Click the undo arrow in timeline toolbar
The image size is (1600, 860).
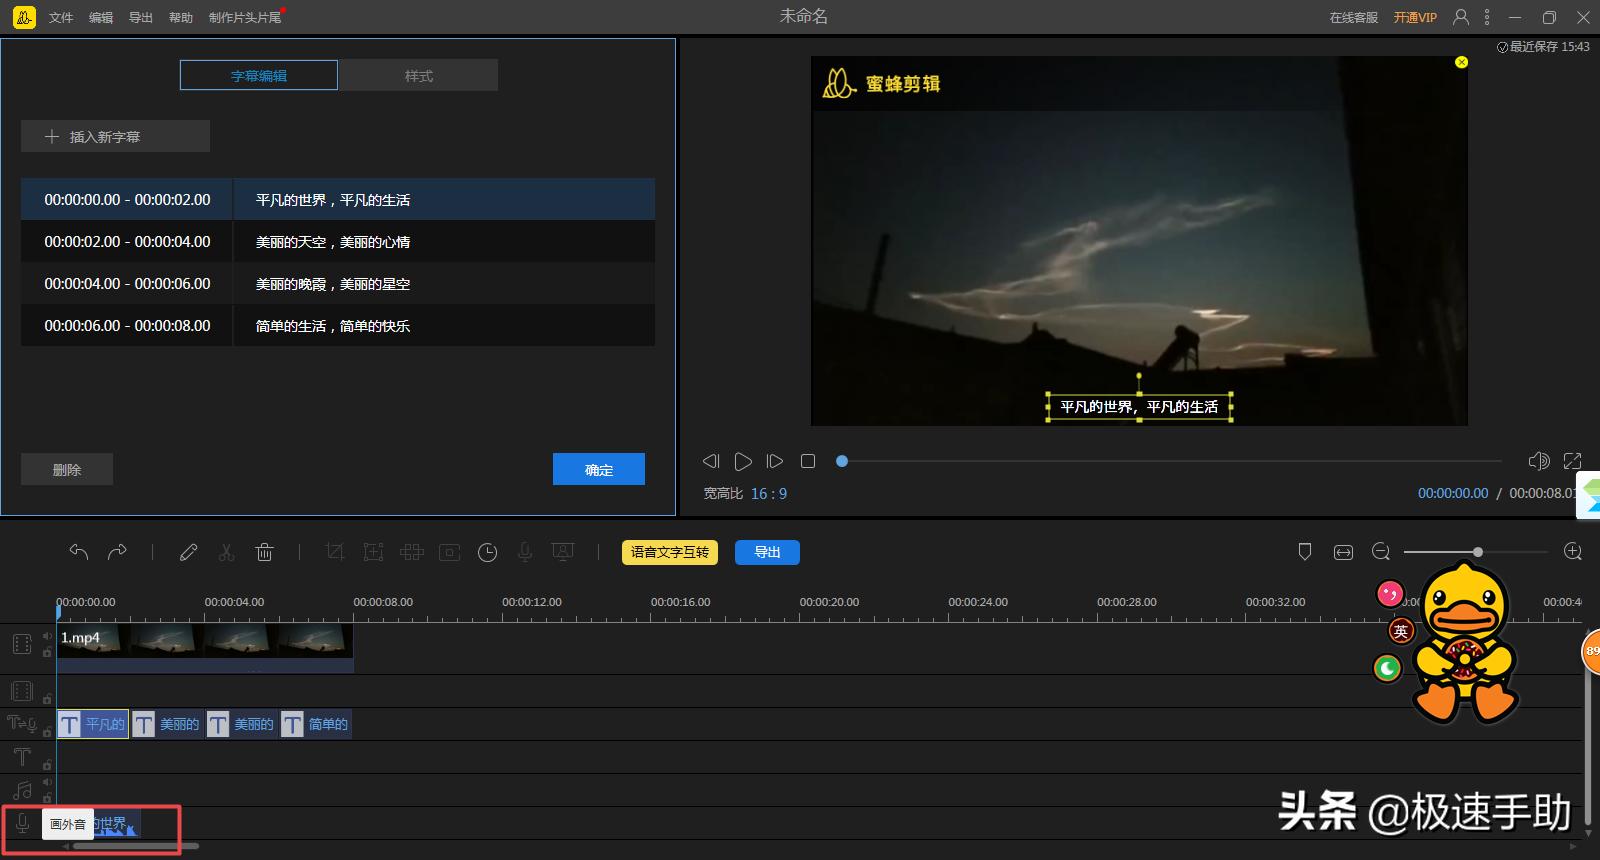(79, 552)
